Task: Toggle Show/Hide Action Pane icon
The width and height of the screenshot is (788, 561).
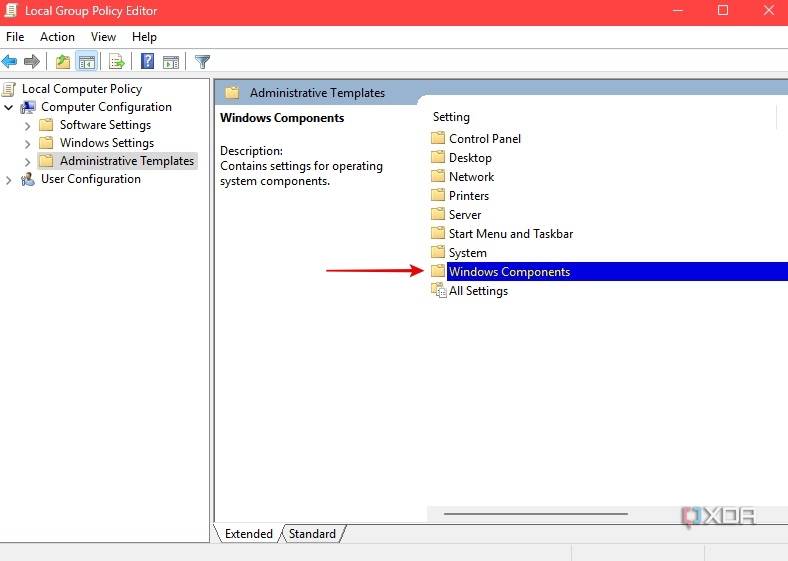Action: pyautogui.click(x=171, y=62)
